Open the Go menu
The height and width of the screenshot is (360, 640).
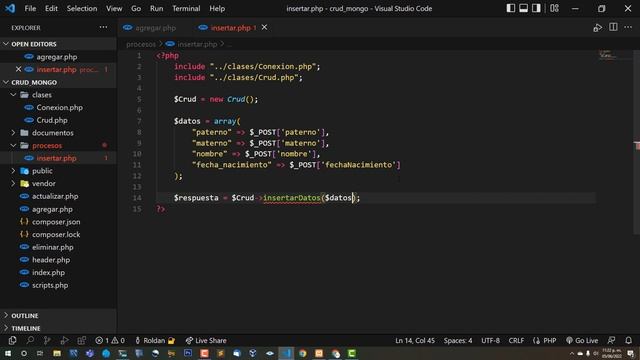click(136, 8)
